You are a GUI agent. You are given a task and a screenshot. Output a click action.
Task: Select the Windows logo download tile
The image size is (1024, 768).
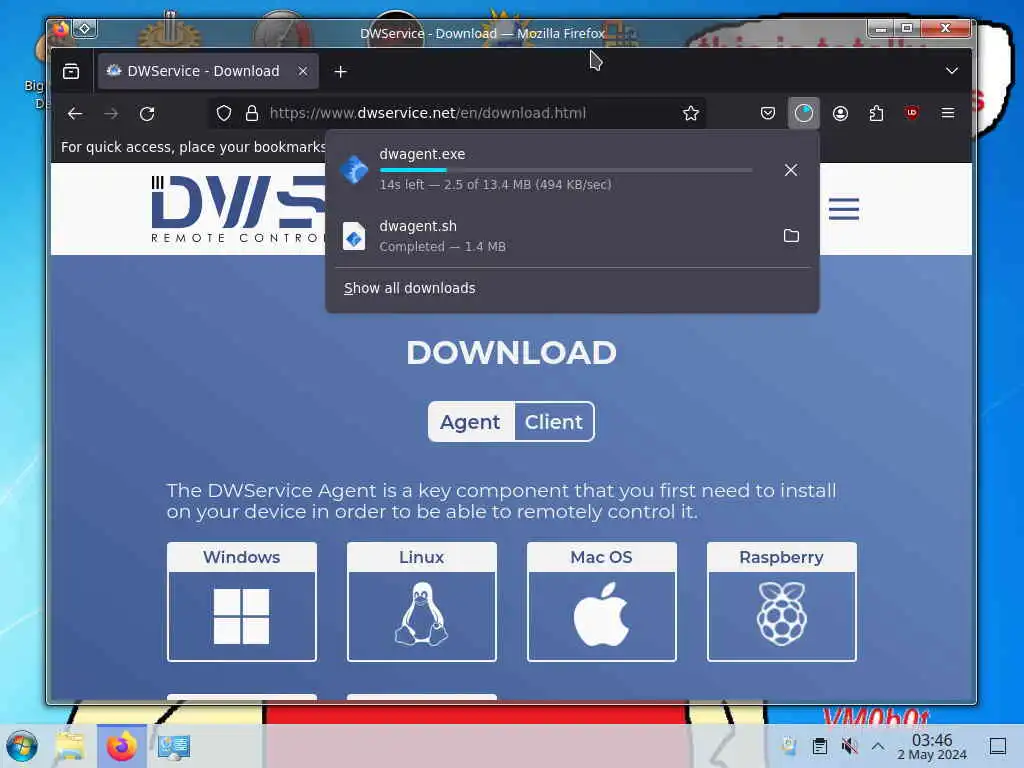pyautogui.click(x=242, y=616)
